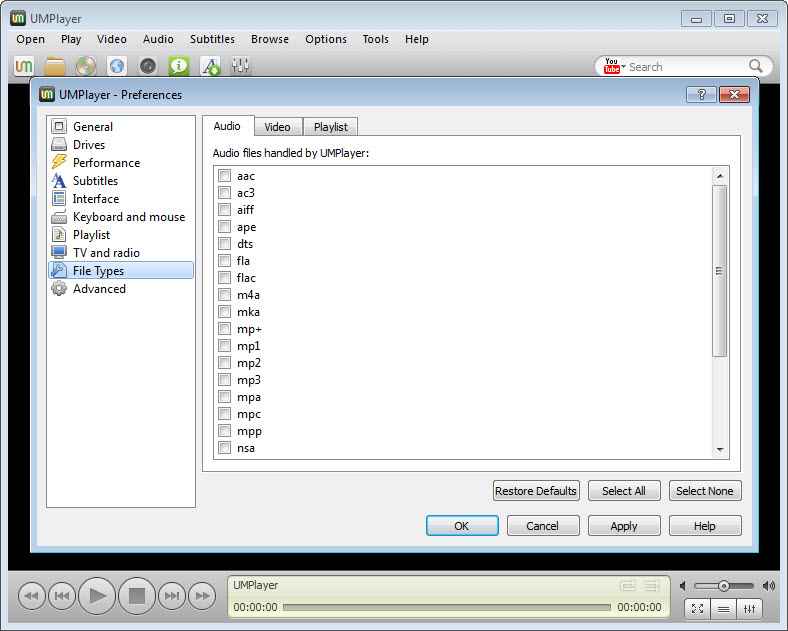This screenshot has width=788, height=631.
Task: Open playlist icon in player controls
Action: 724,609
